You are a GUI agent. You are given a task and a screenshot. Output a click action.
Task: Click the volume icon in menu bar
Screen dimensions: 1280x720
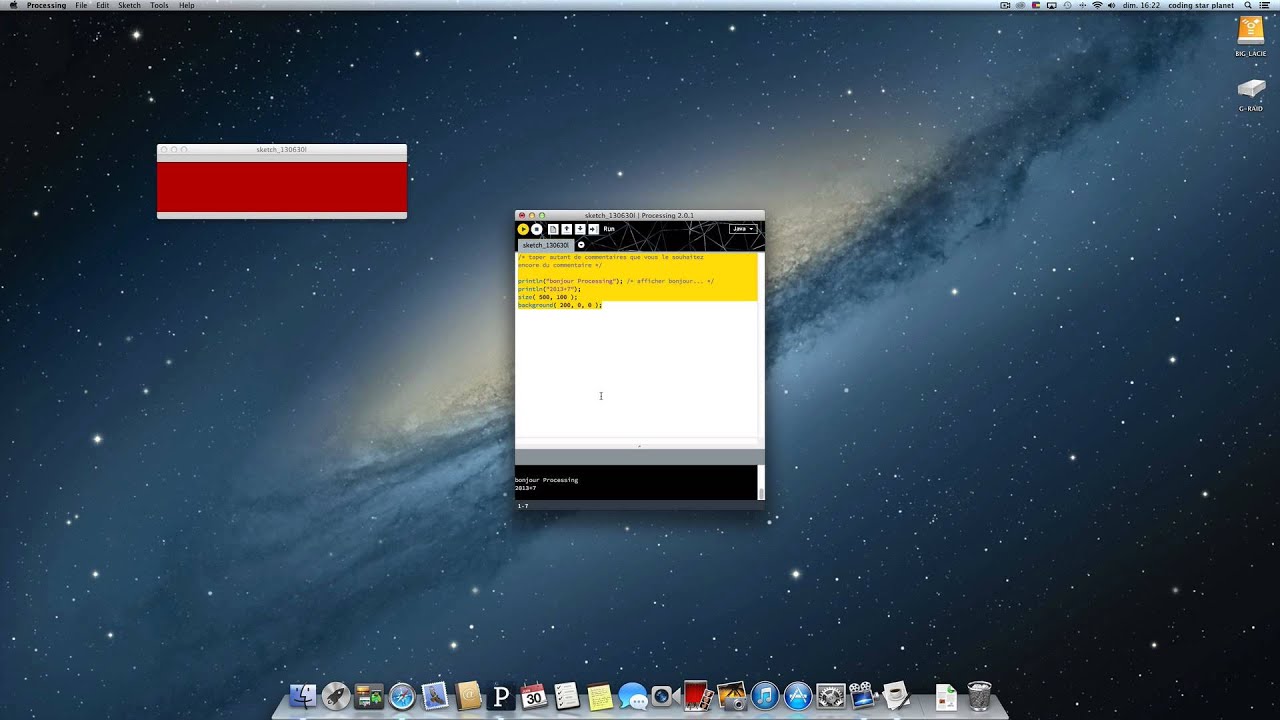[x=1113, y=5]
